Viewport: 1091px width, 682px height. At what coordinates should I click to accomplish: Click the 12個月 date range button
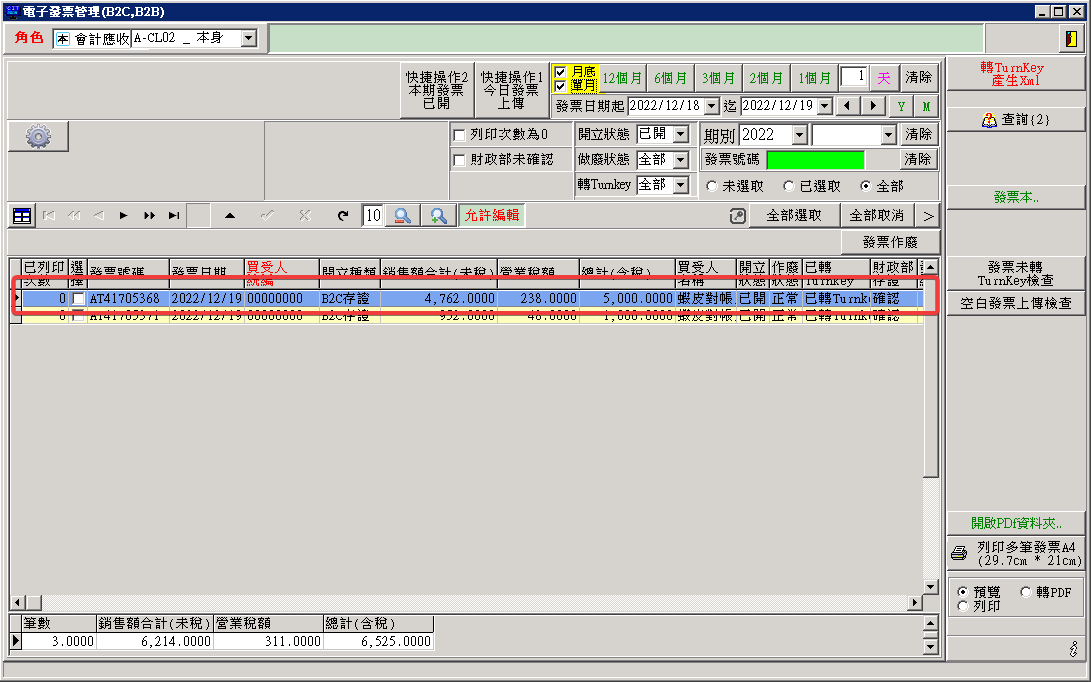621,78
